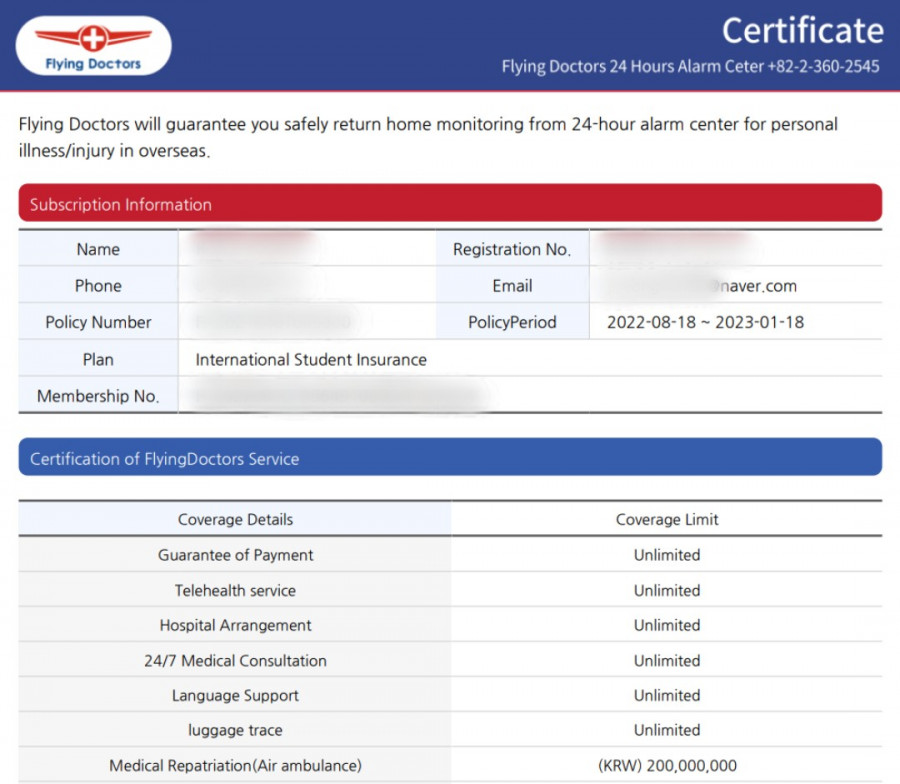Screen dimensions: 900x784
Task: Click the blue "Certification of FlyingDoctors Service" header
Action: [x=450, y=457]
